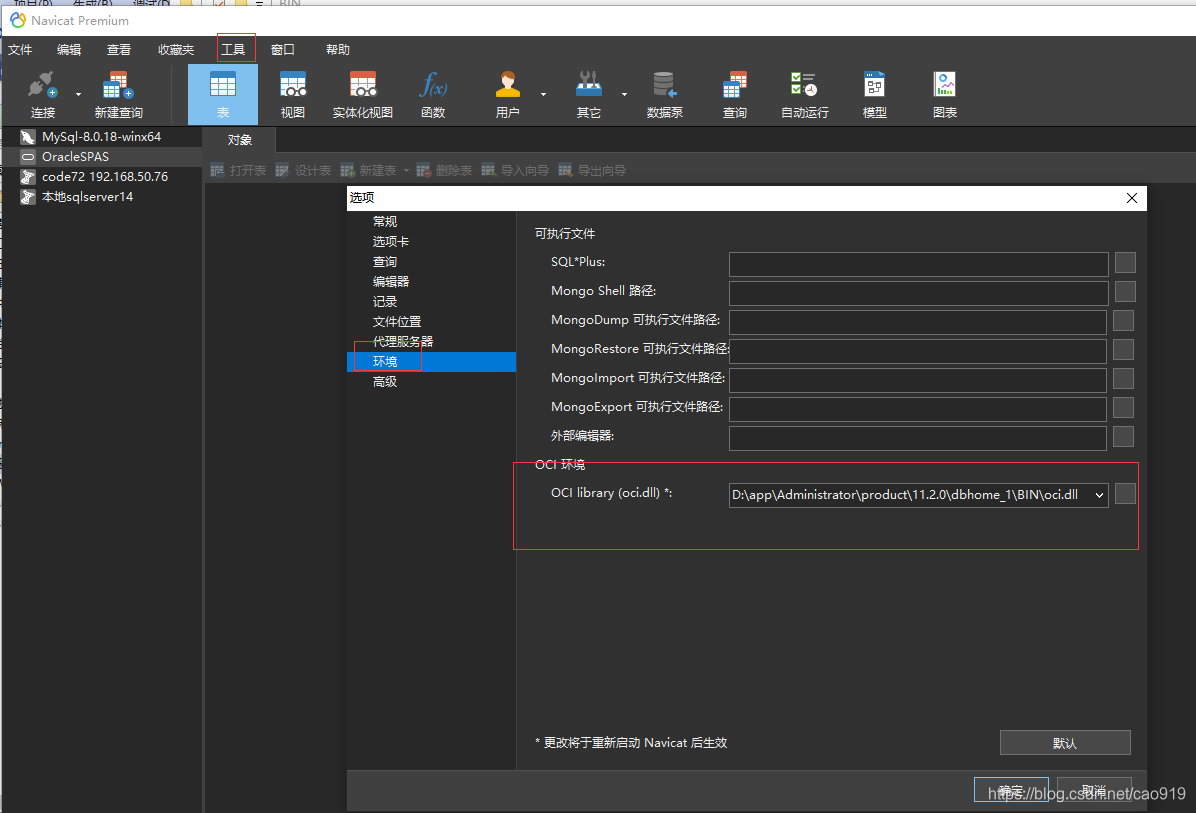Select the code72 192.168.50.76 connection
Screen dimensions: 1196x813
101,176
